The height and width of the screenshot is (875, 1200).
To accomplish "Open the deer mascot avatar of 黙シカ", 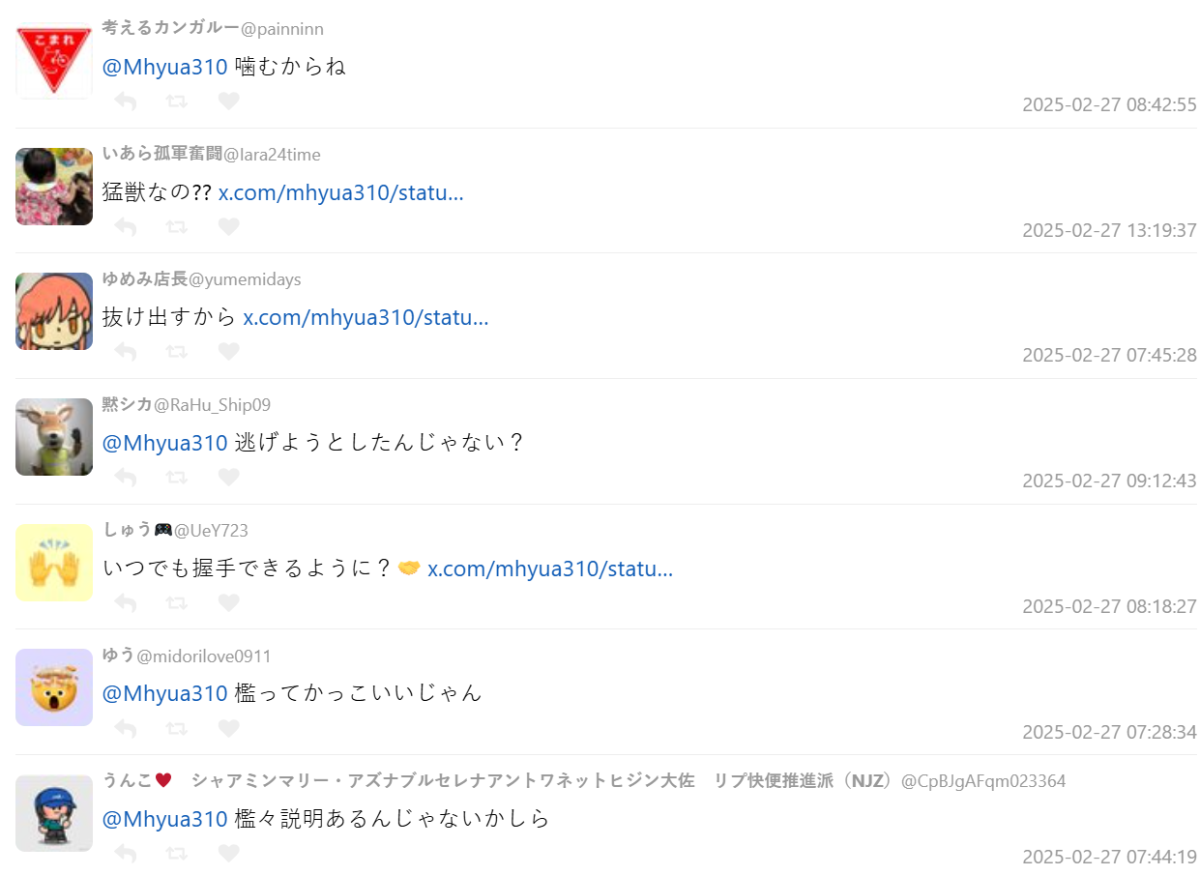I will coord(54,437).
